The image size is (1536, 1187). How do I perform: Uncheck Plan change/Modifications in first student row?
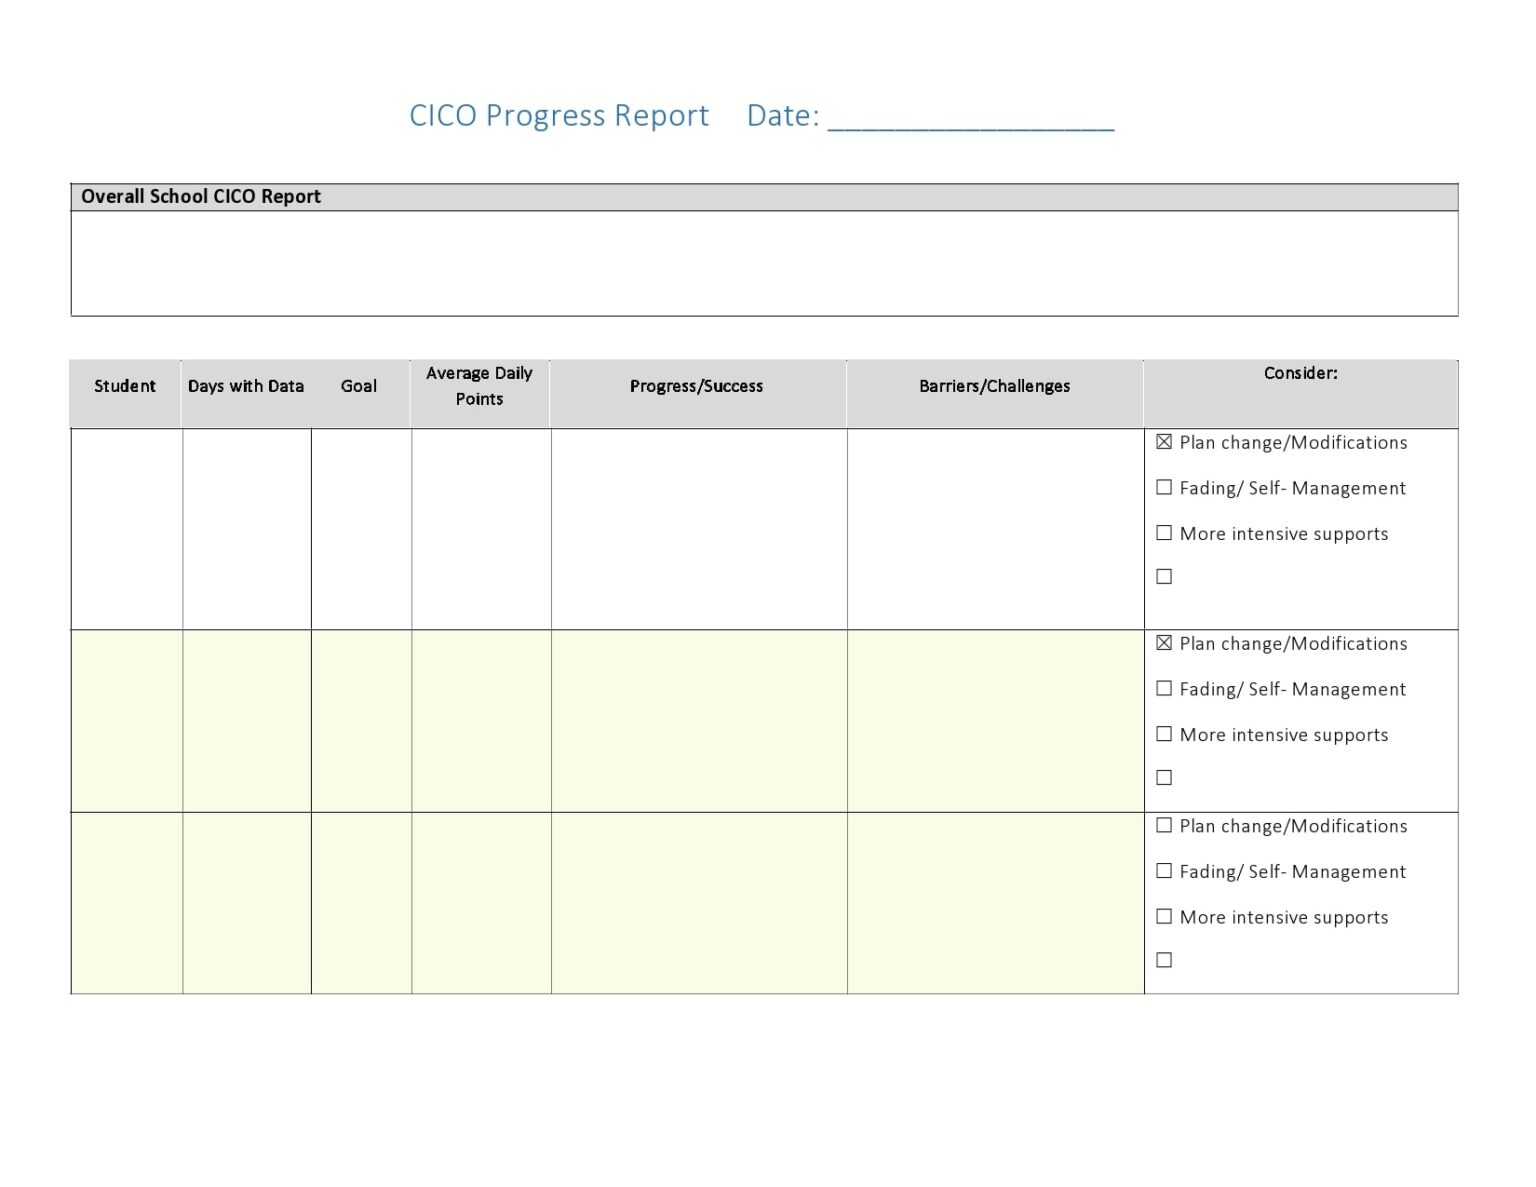click(1164, 442)
